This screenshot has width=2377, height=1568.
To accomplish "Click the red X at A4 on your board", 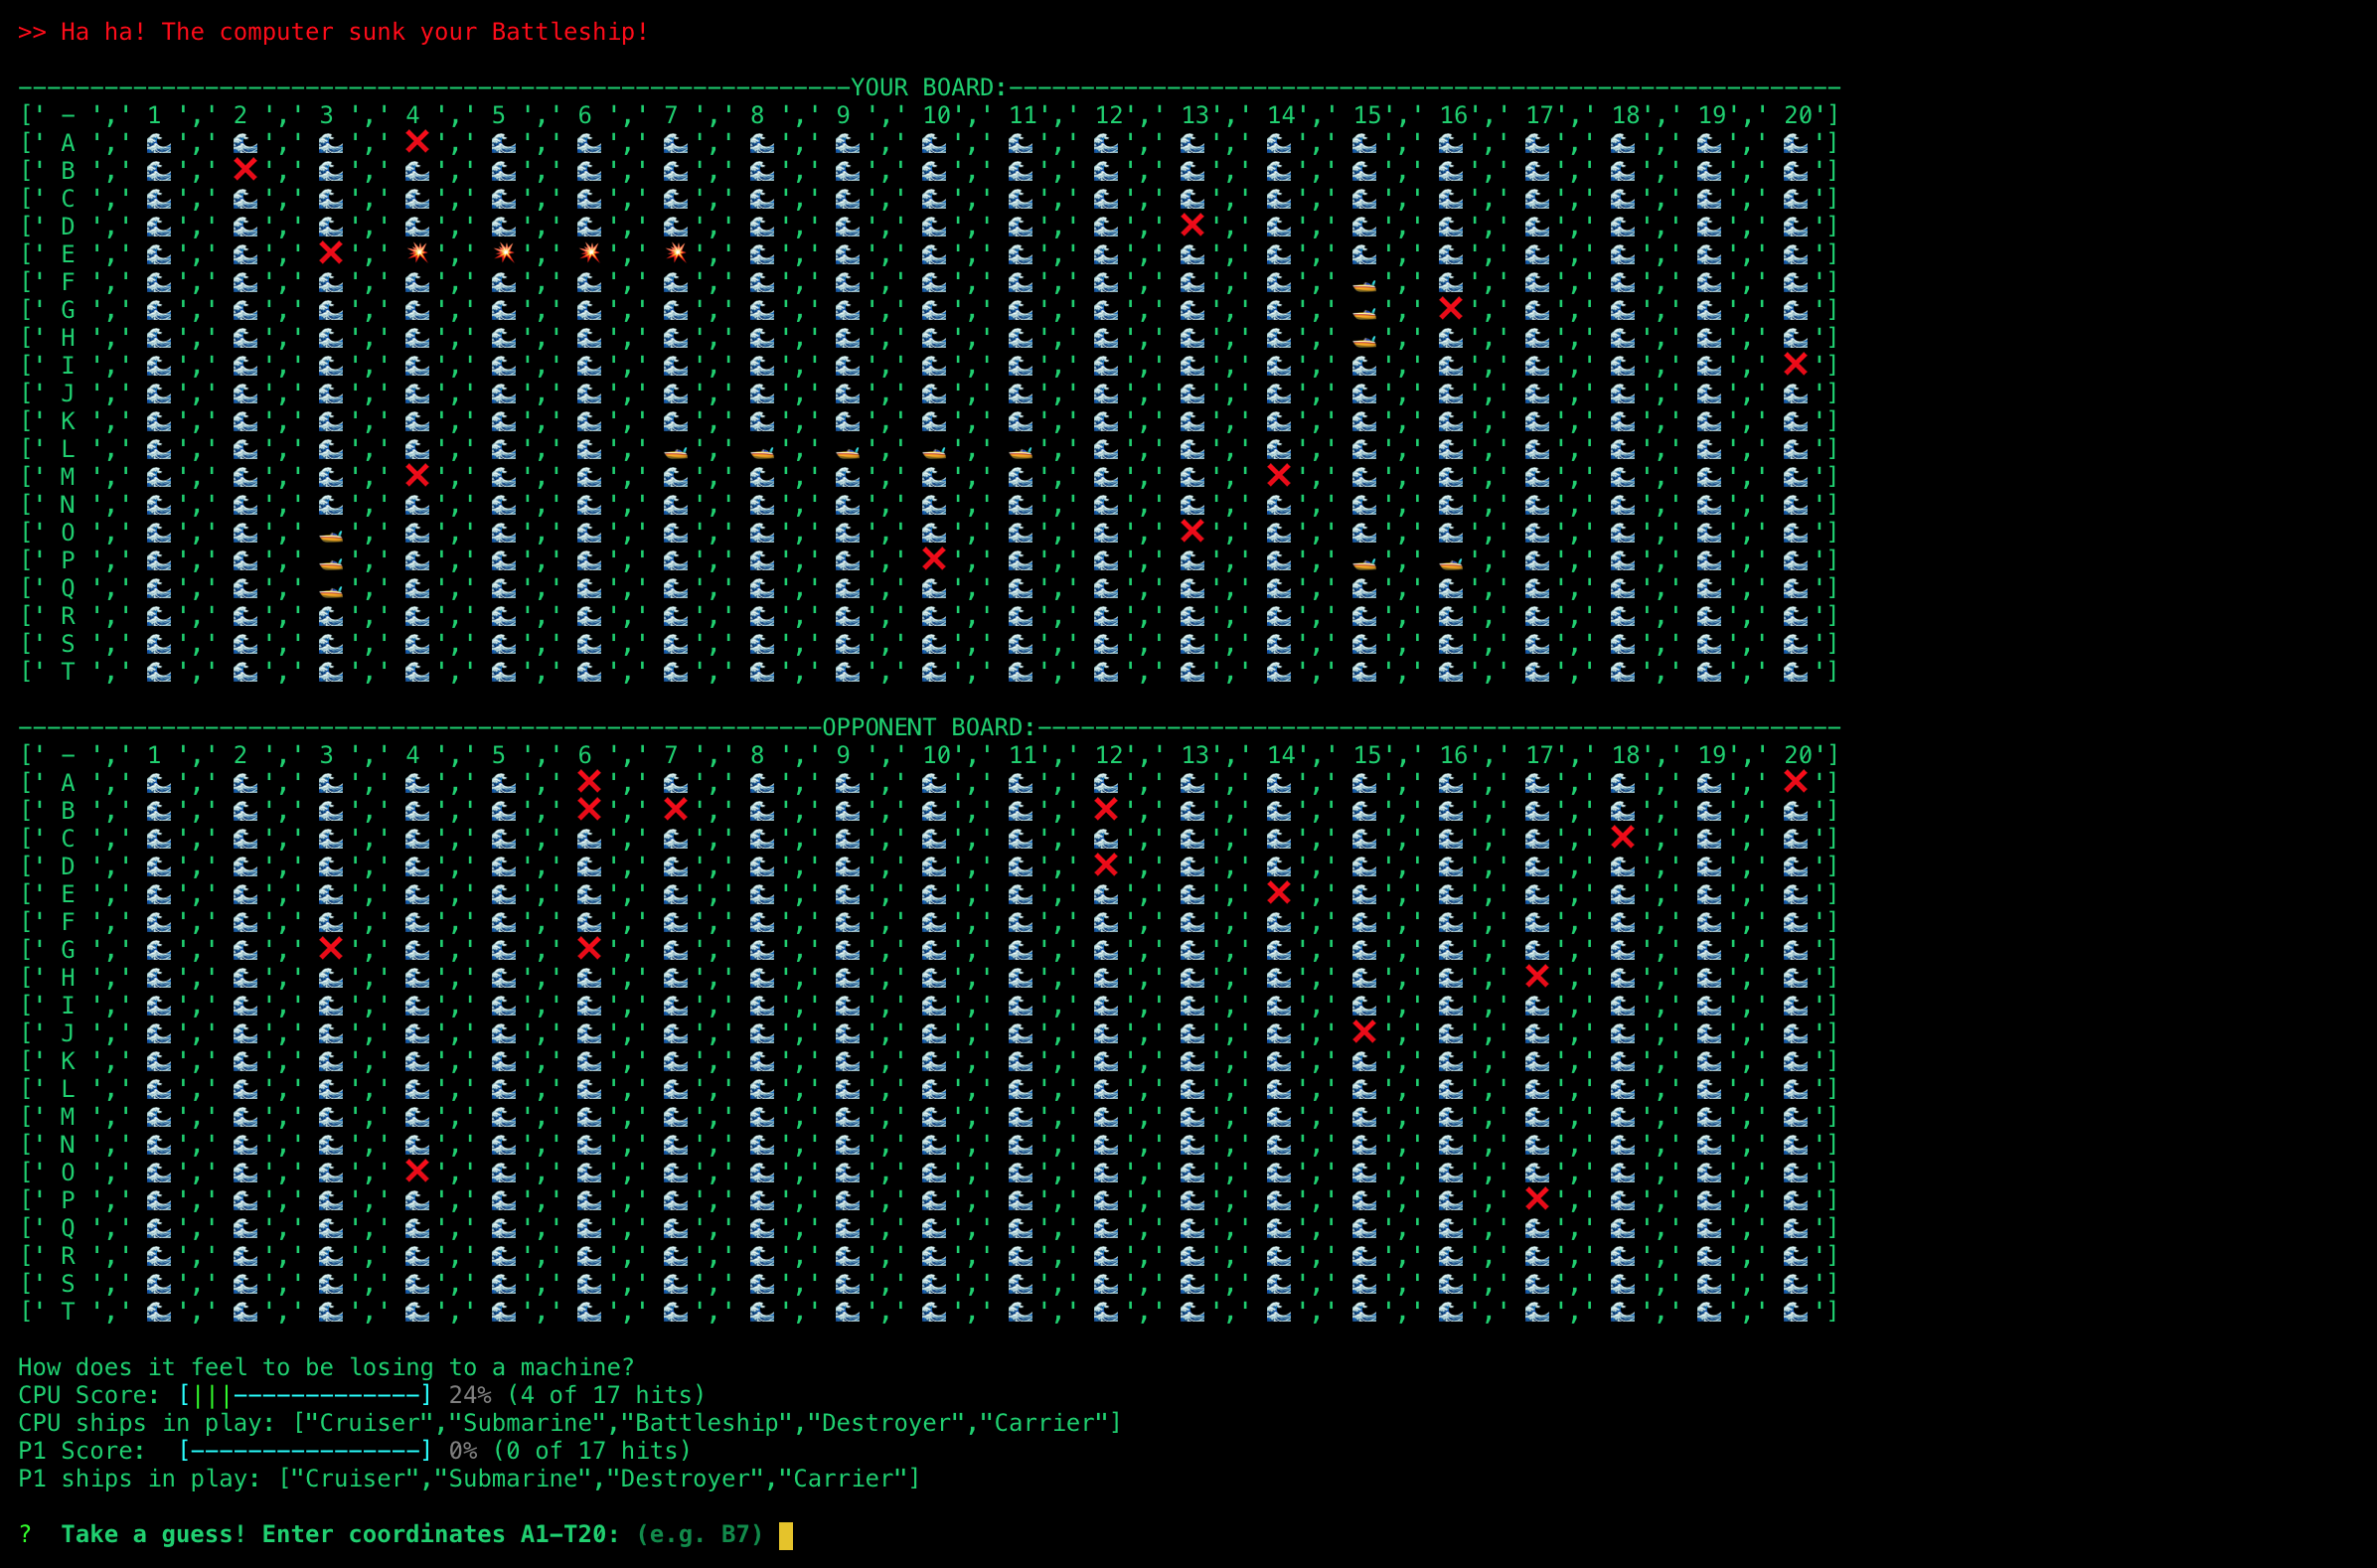I will [x=417, y=141].
